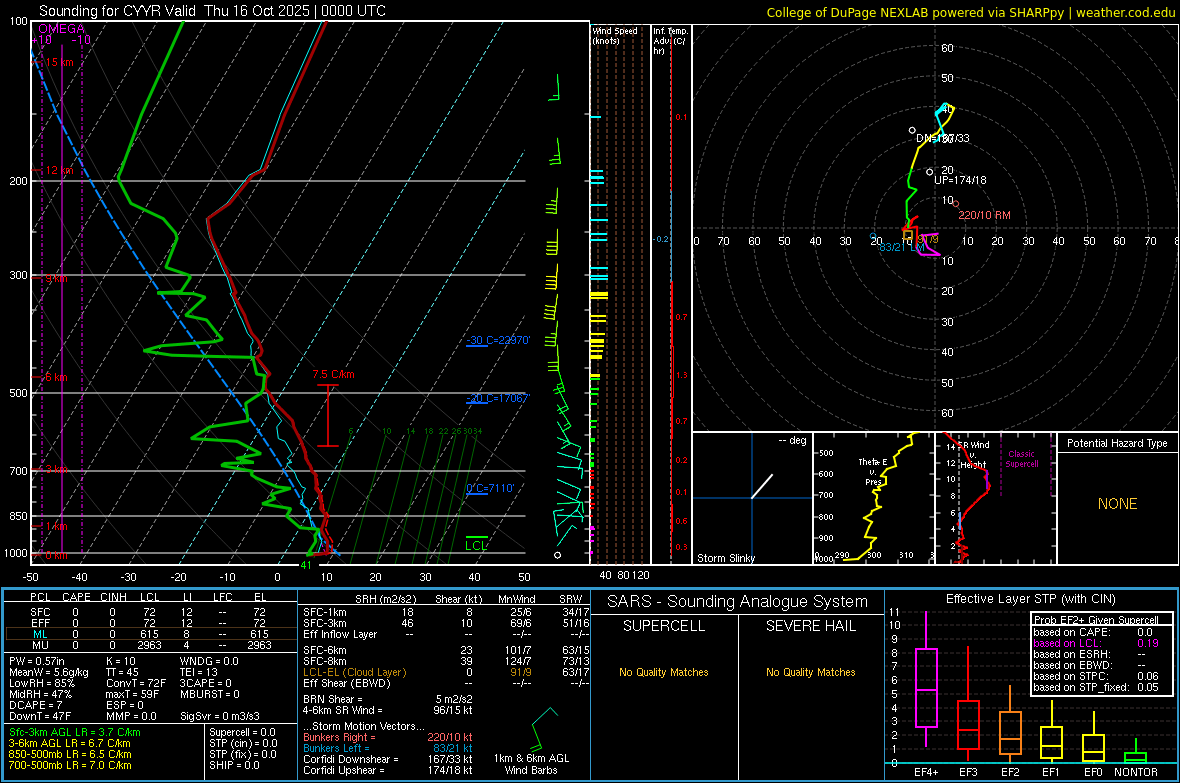Click the Corfidi Upshear value
Viewport: 1180px width, 783px height.
[388, 770]
